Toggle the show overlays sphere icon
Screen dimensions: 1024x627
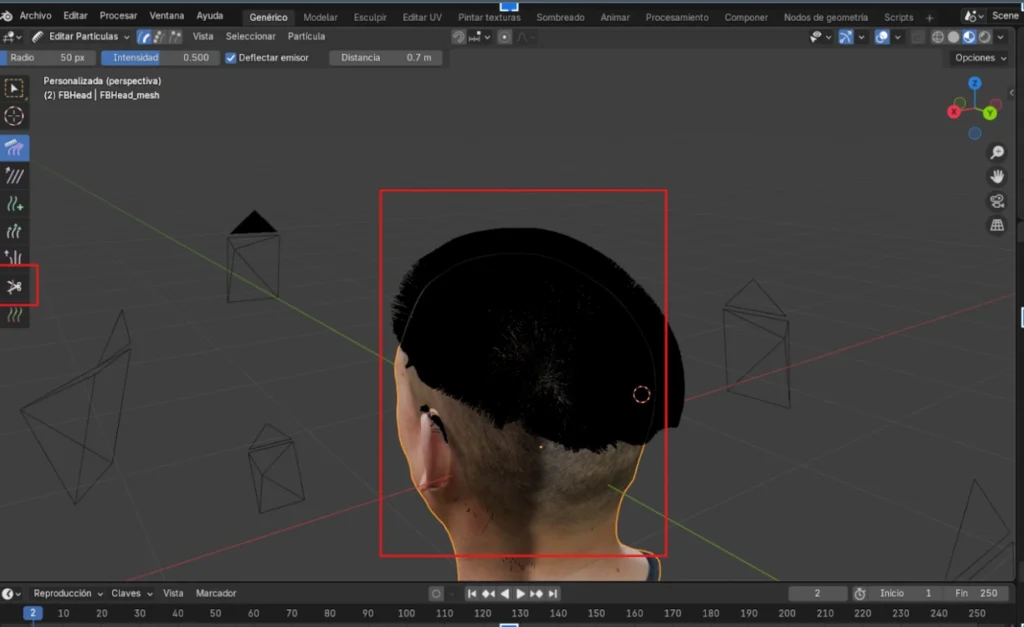pos(881,37)
